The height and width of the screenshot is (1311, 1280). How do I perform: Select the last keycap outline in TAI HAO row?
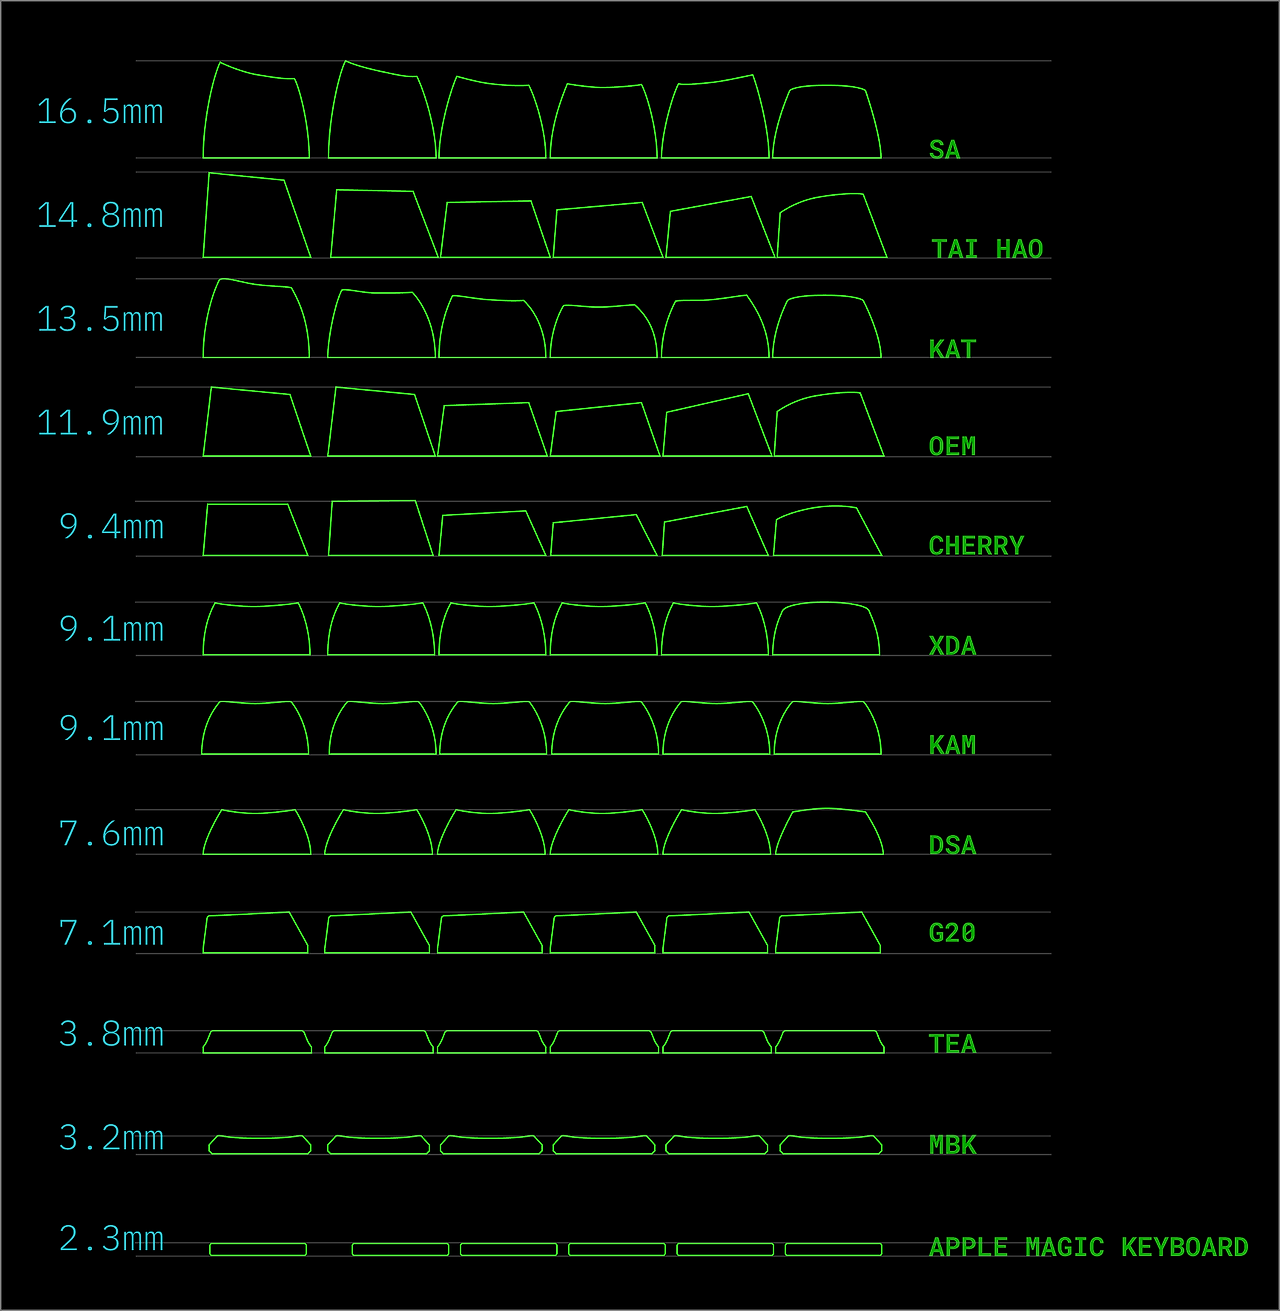click(x=832, y=226)
